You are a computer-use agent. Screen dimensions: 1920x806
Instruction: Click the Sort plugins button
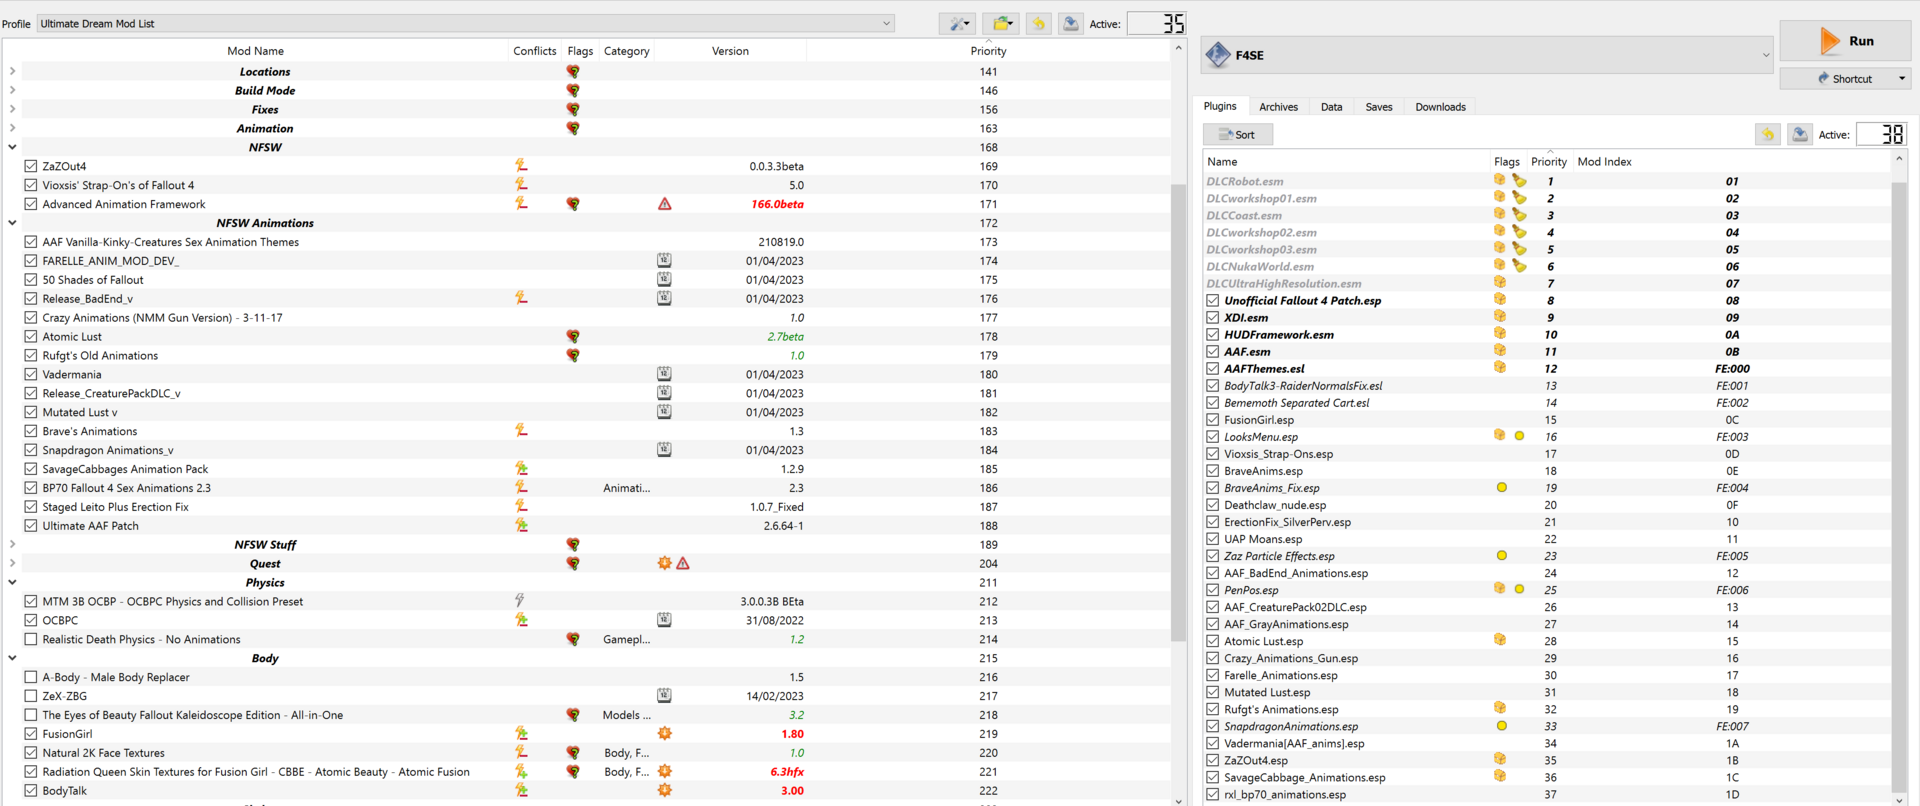(x=1237, y=135)
